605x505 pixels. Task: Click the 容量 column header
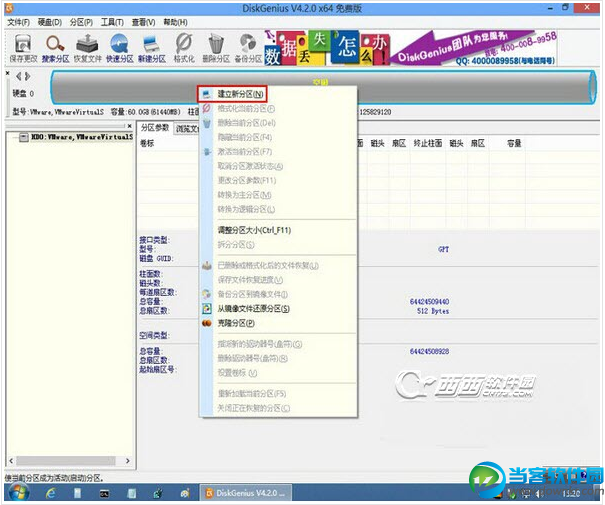514,144
